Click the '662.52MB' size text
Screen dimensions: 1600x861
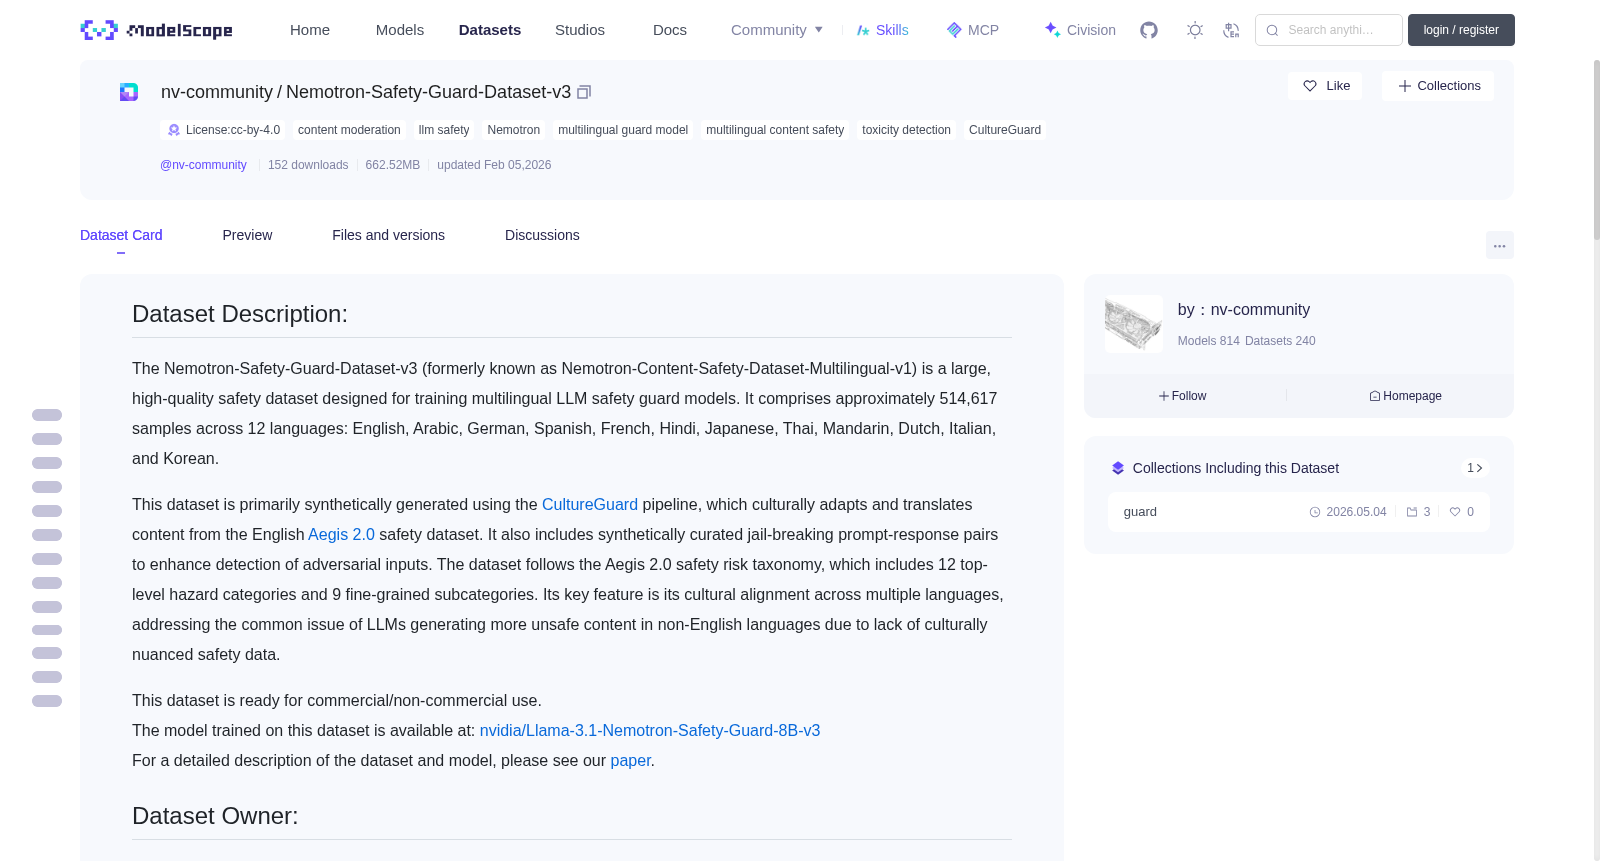[x=393, y=165]
